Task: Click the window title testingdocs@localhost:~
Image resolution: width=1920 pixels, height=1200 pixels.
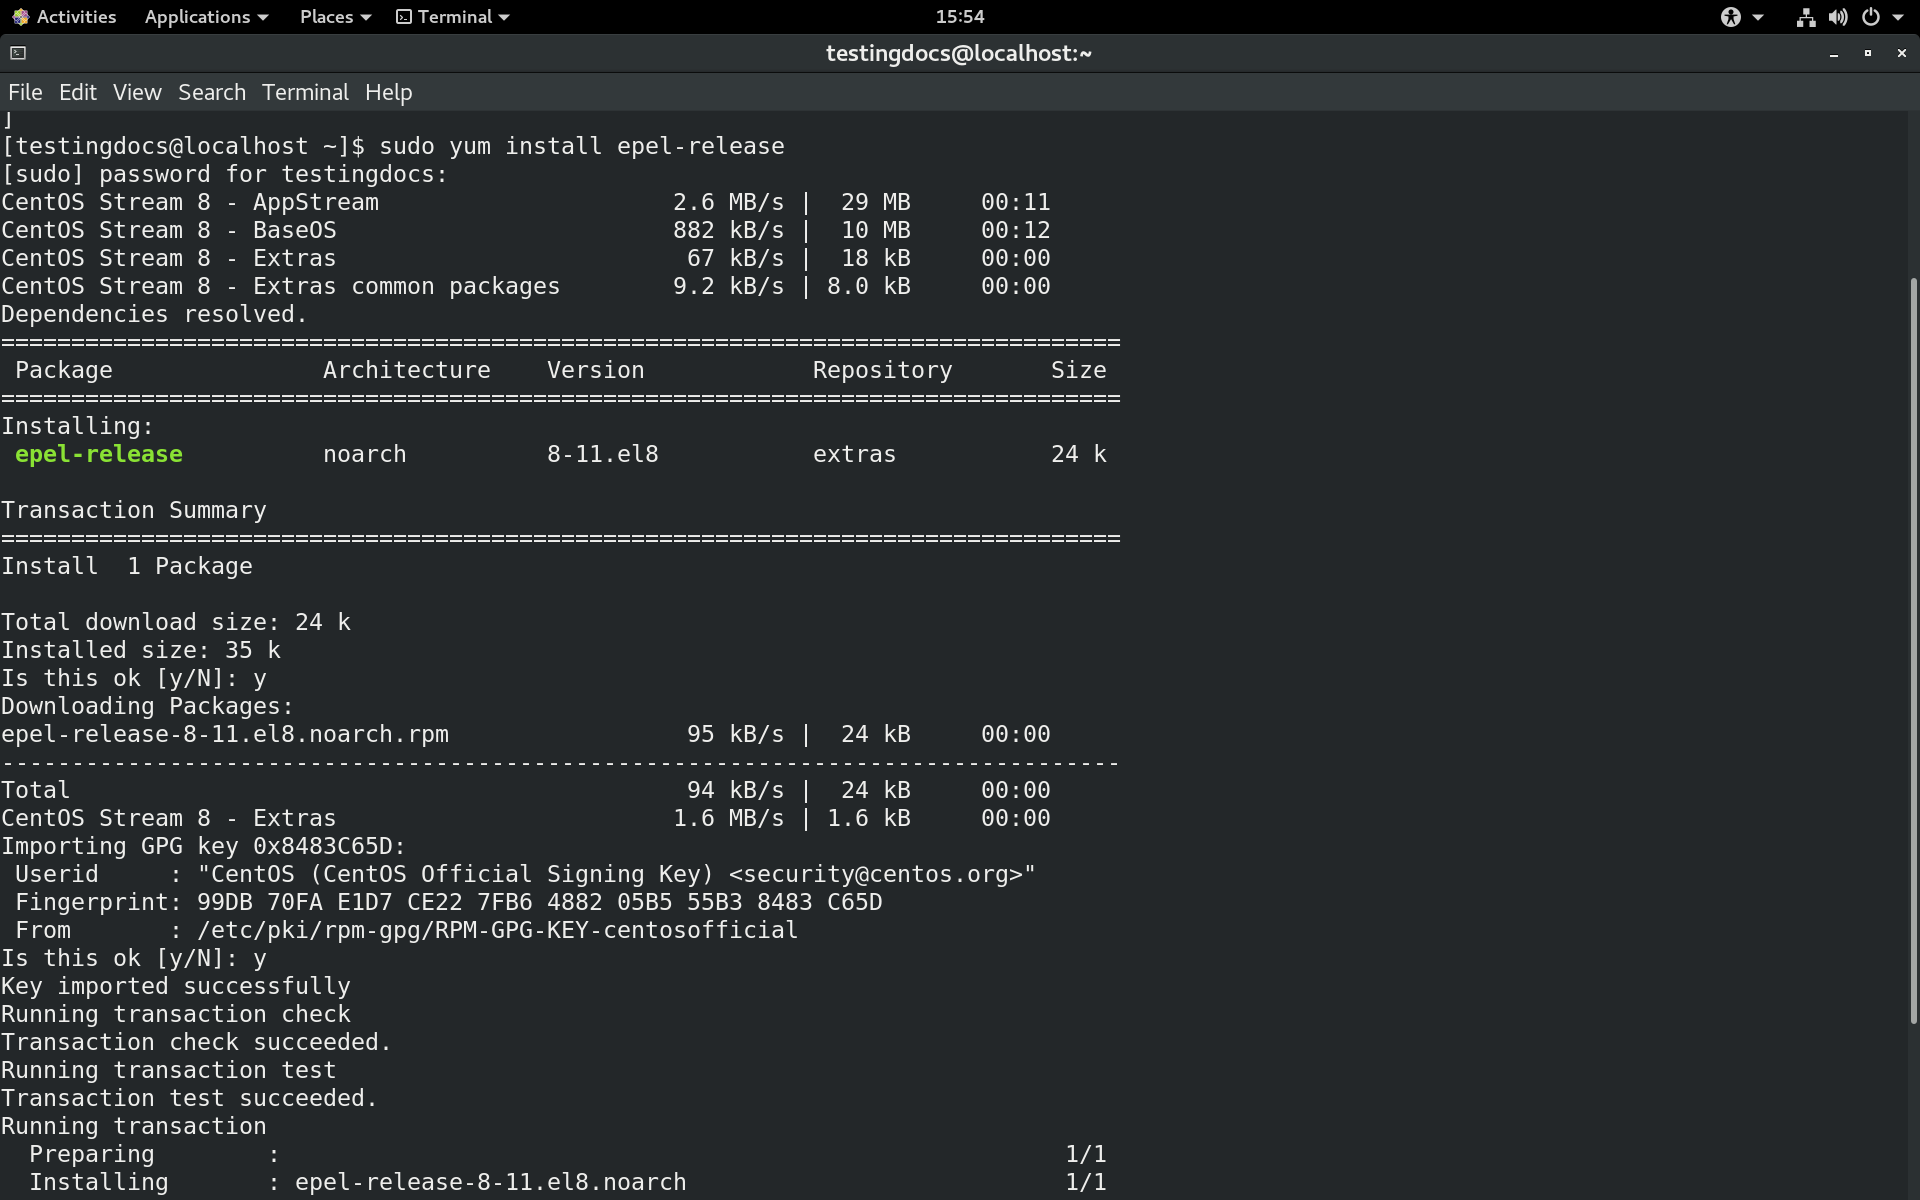Action: [x=959, y=53]
